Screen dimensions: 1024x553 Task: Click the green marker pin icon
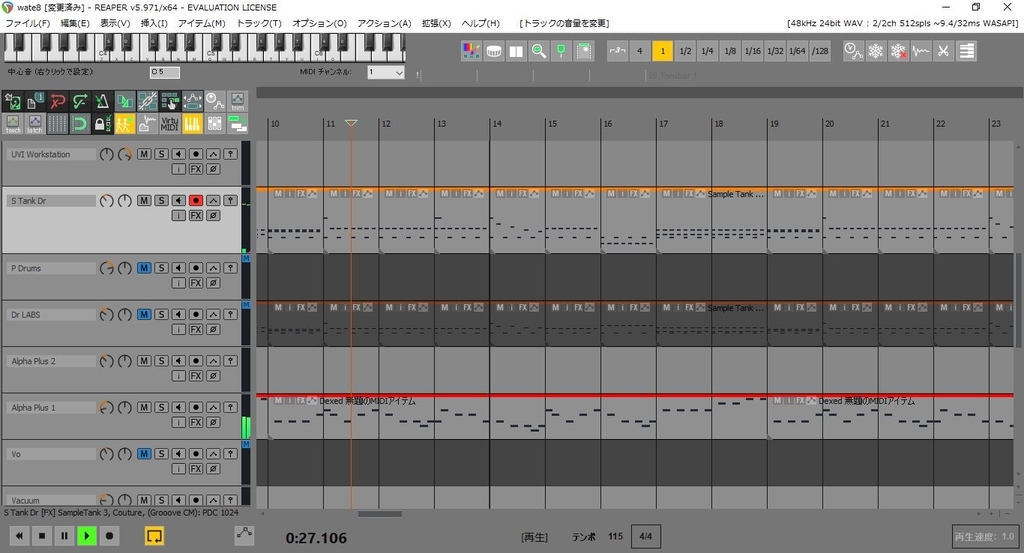point(561,51)
